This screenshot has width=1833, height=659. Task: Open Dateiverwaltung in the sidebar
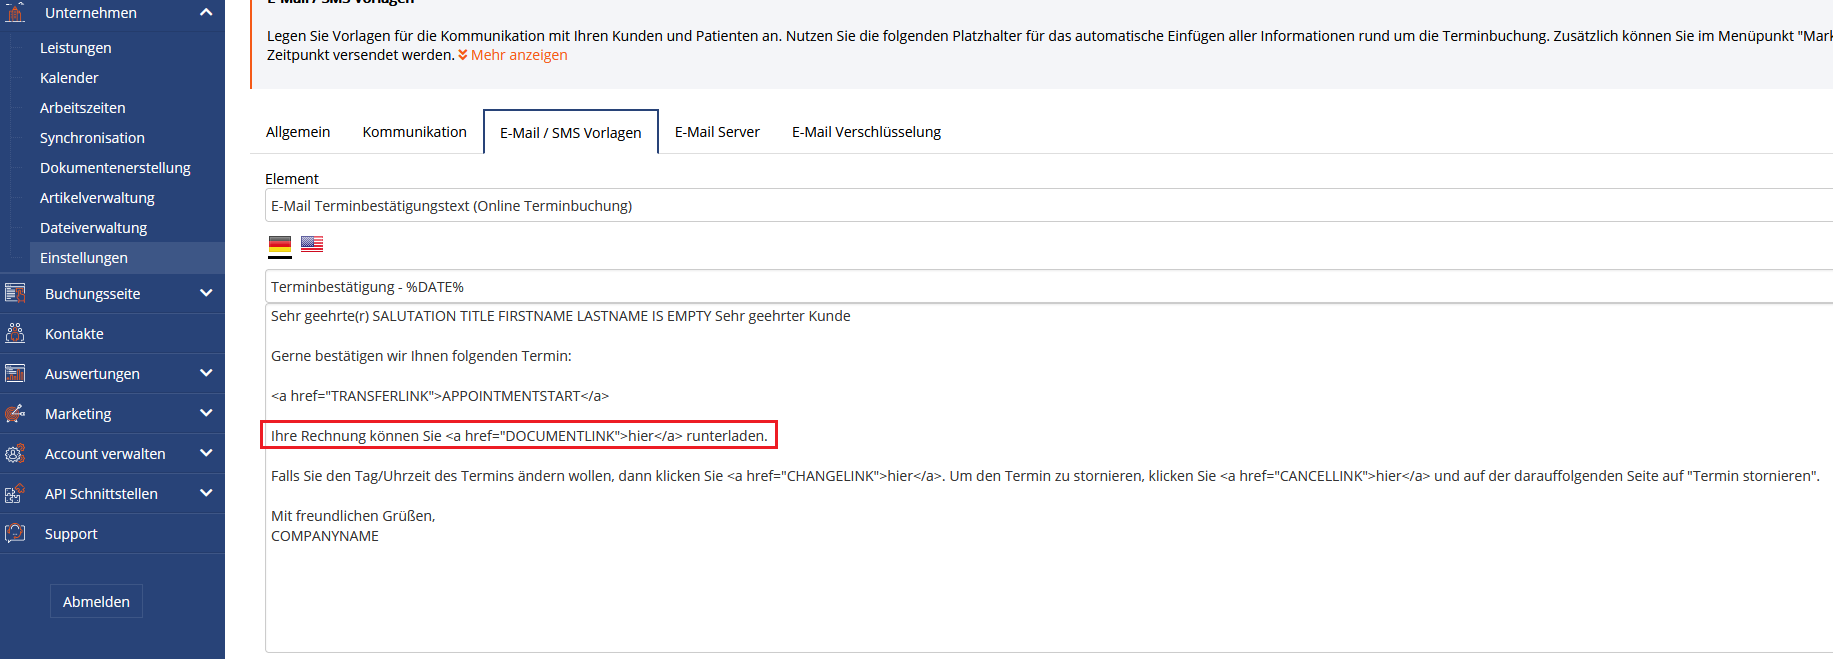[93, 228]
